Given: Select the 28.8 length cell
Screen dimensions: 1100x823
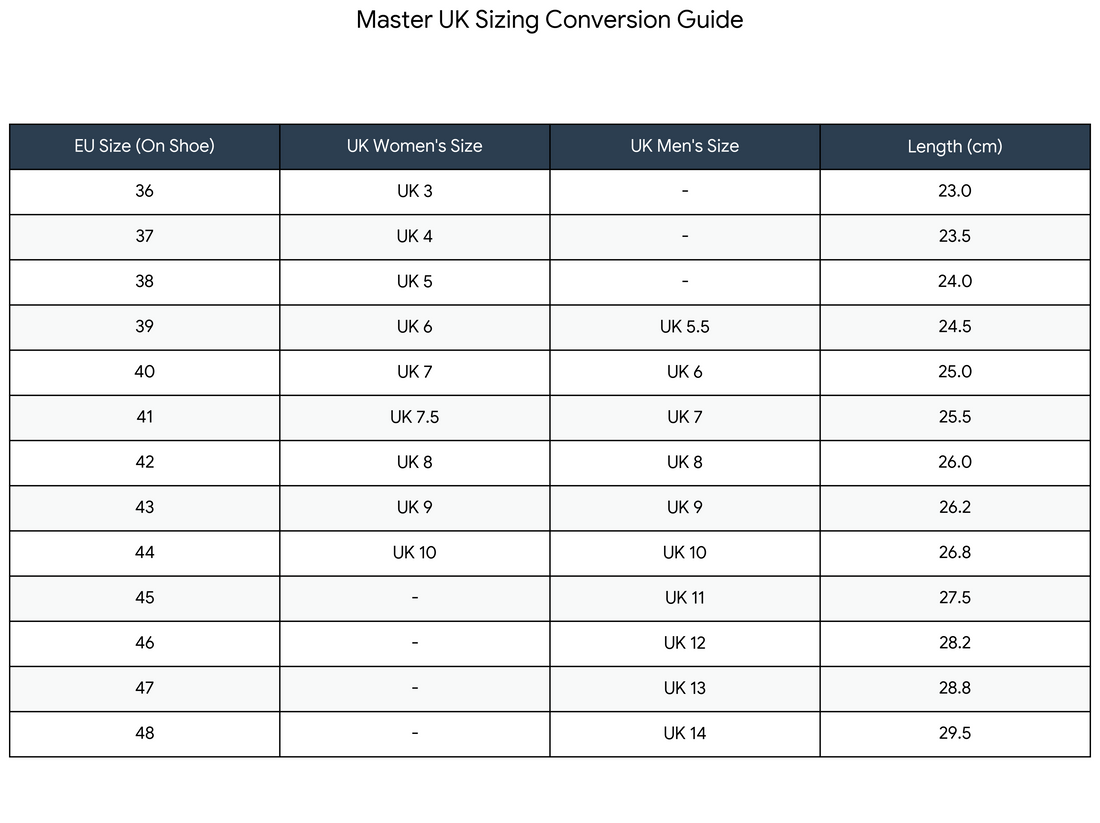Looking at the screenshot, I should 955,689.
